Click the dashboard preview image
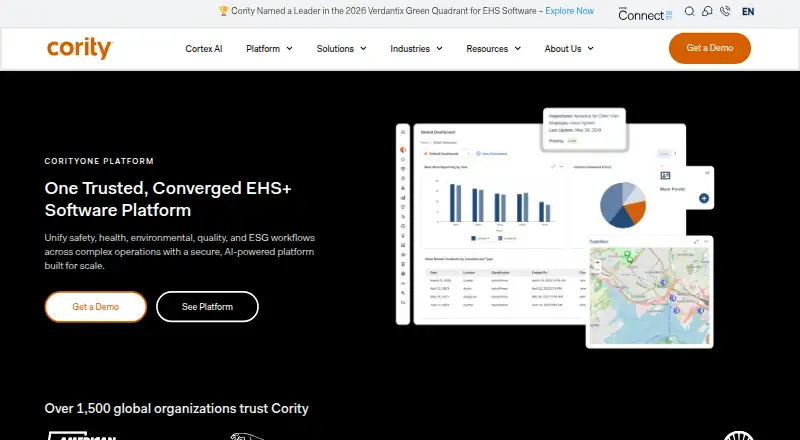The width and height of the screenshot is (800, 440). (555, 228)
